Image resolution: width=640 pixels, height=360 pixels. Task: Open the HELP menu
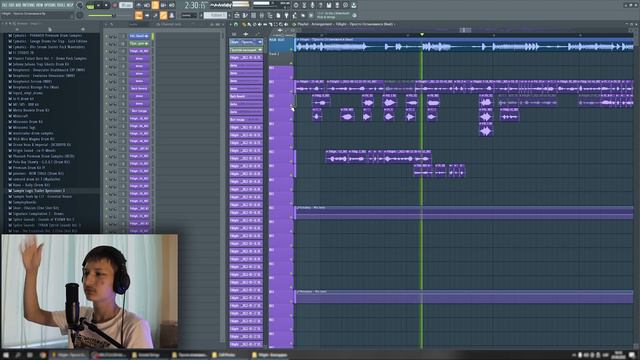[x=70, y=5]
